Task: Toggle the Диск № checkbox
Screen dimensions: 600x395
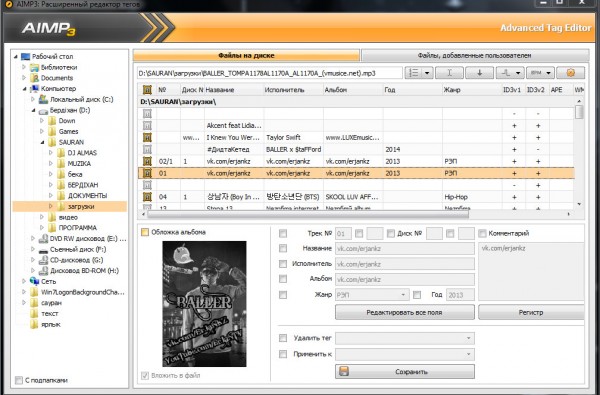Action: point(391,233)
